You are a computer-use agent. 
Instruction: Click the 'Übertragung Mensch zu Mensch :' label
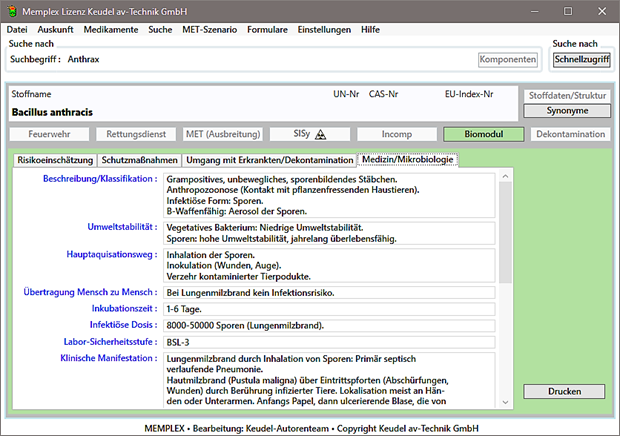pyautogui.click(x=90, y=292)
